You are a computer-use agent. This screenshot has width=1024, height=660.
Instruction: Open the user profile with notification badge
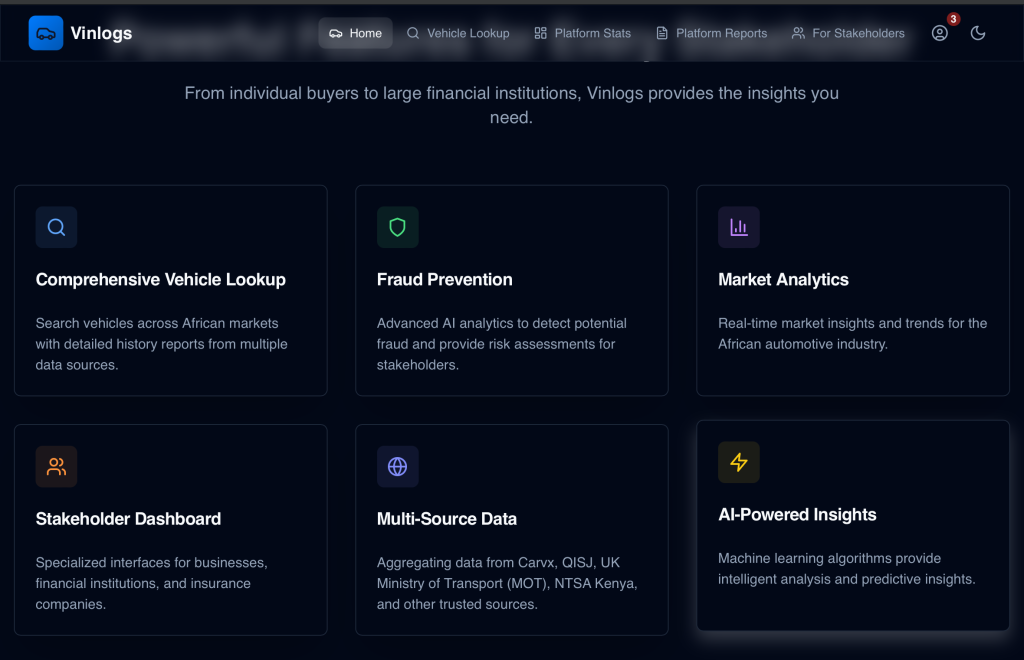(939, 33)
